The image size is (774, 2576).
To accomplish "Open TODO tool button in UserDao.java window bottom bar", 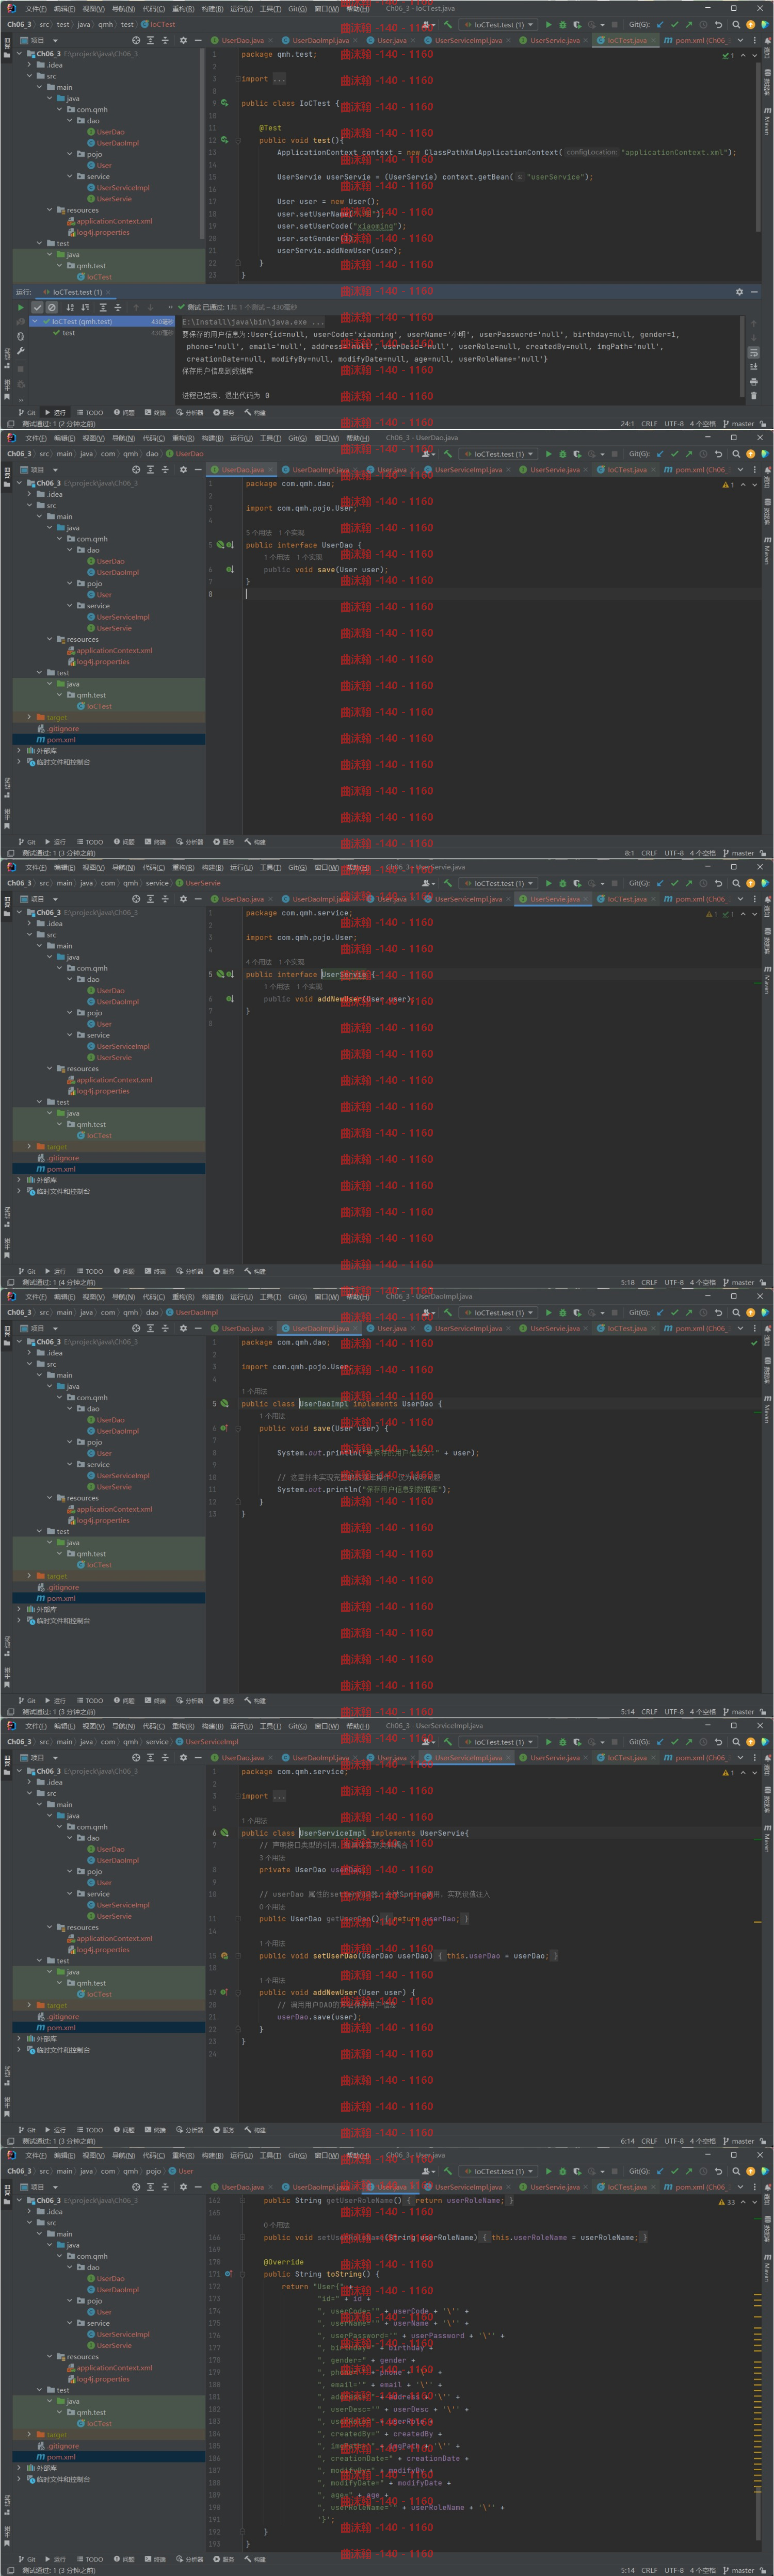I will click(90, 841).
